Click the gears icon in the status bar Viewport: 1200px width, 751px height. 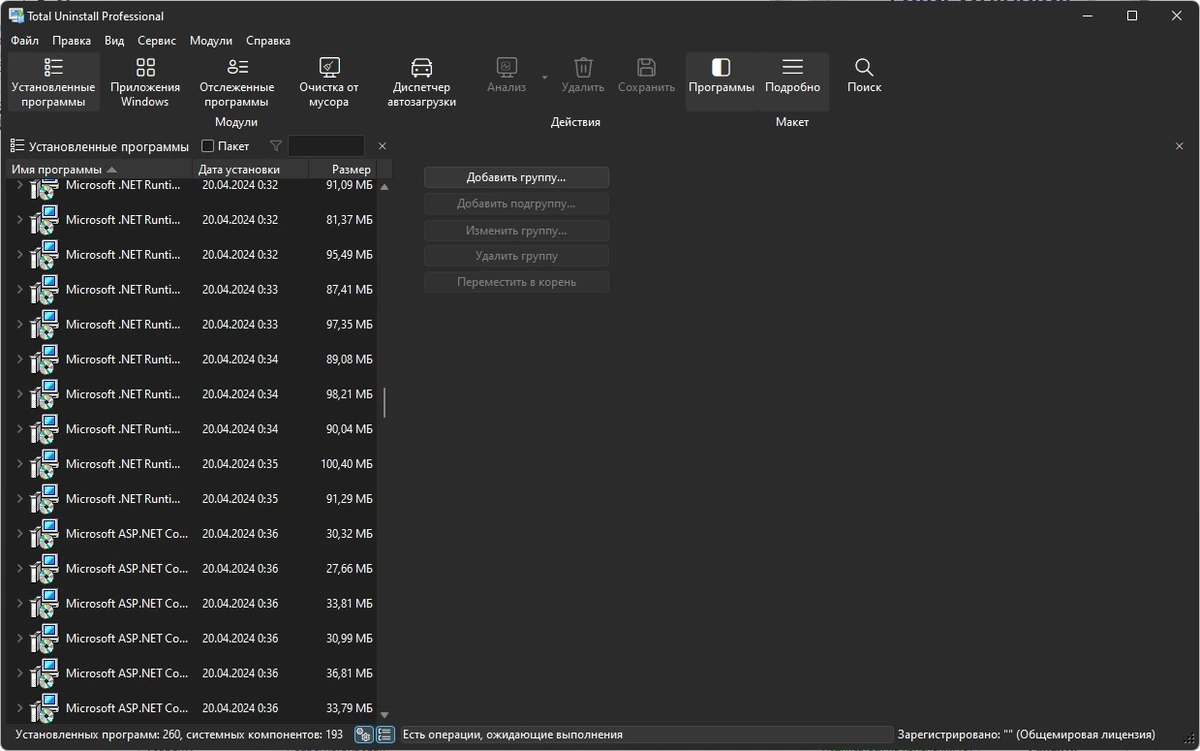pyautogui.click(x=364, y=734)
